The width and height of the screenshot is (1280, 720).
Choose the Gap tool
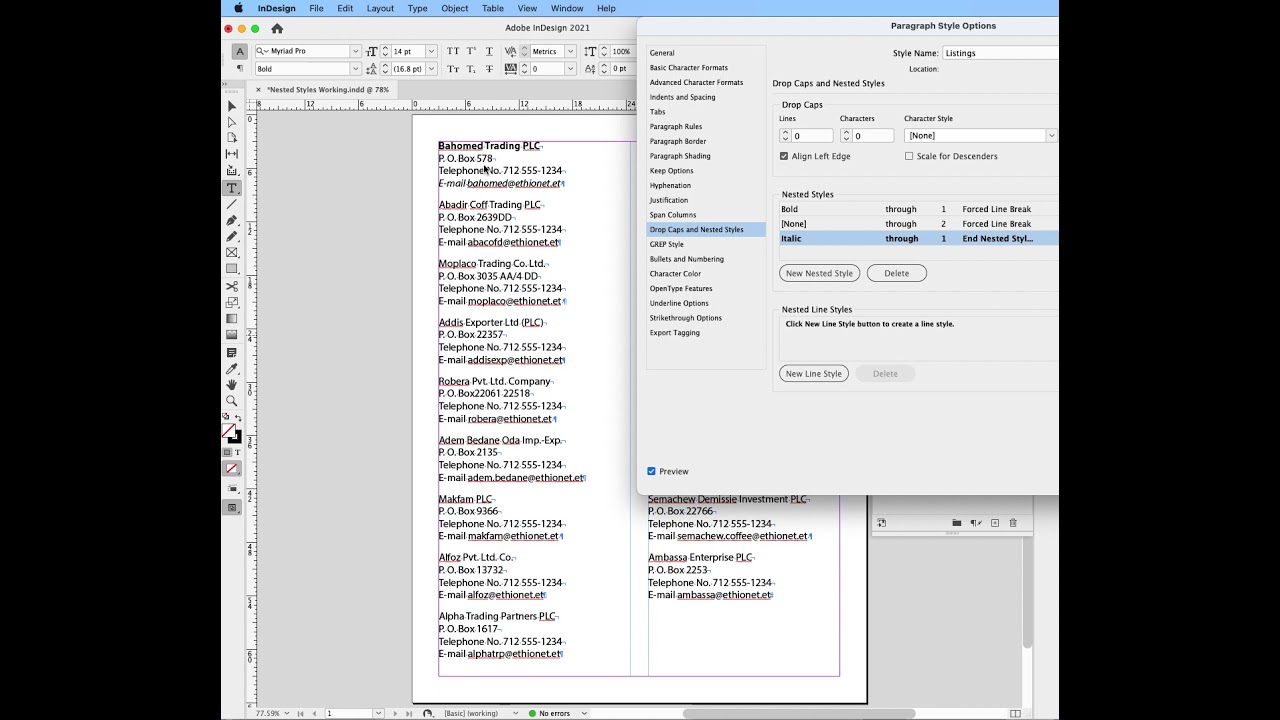[x=232, y=154]
